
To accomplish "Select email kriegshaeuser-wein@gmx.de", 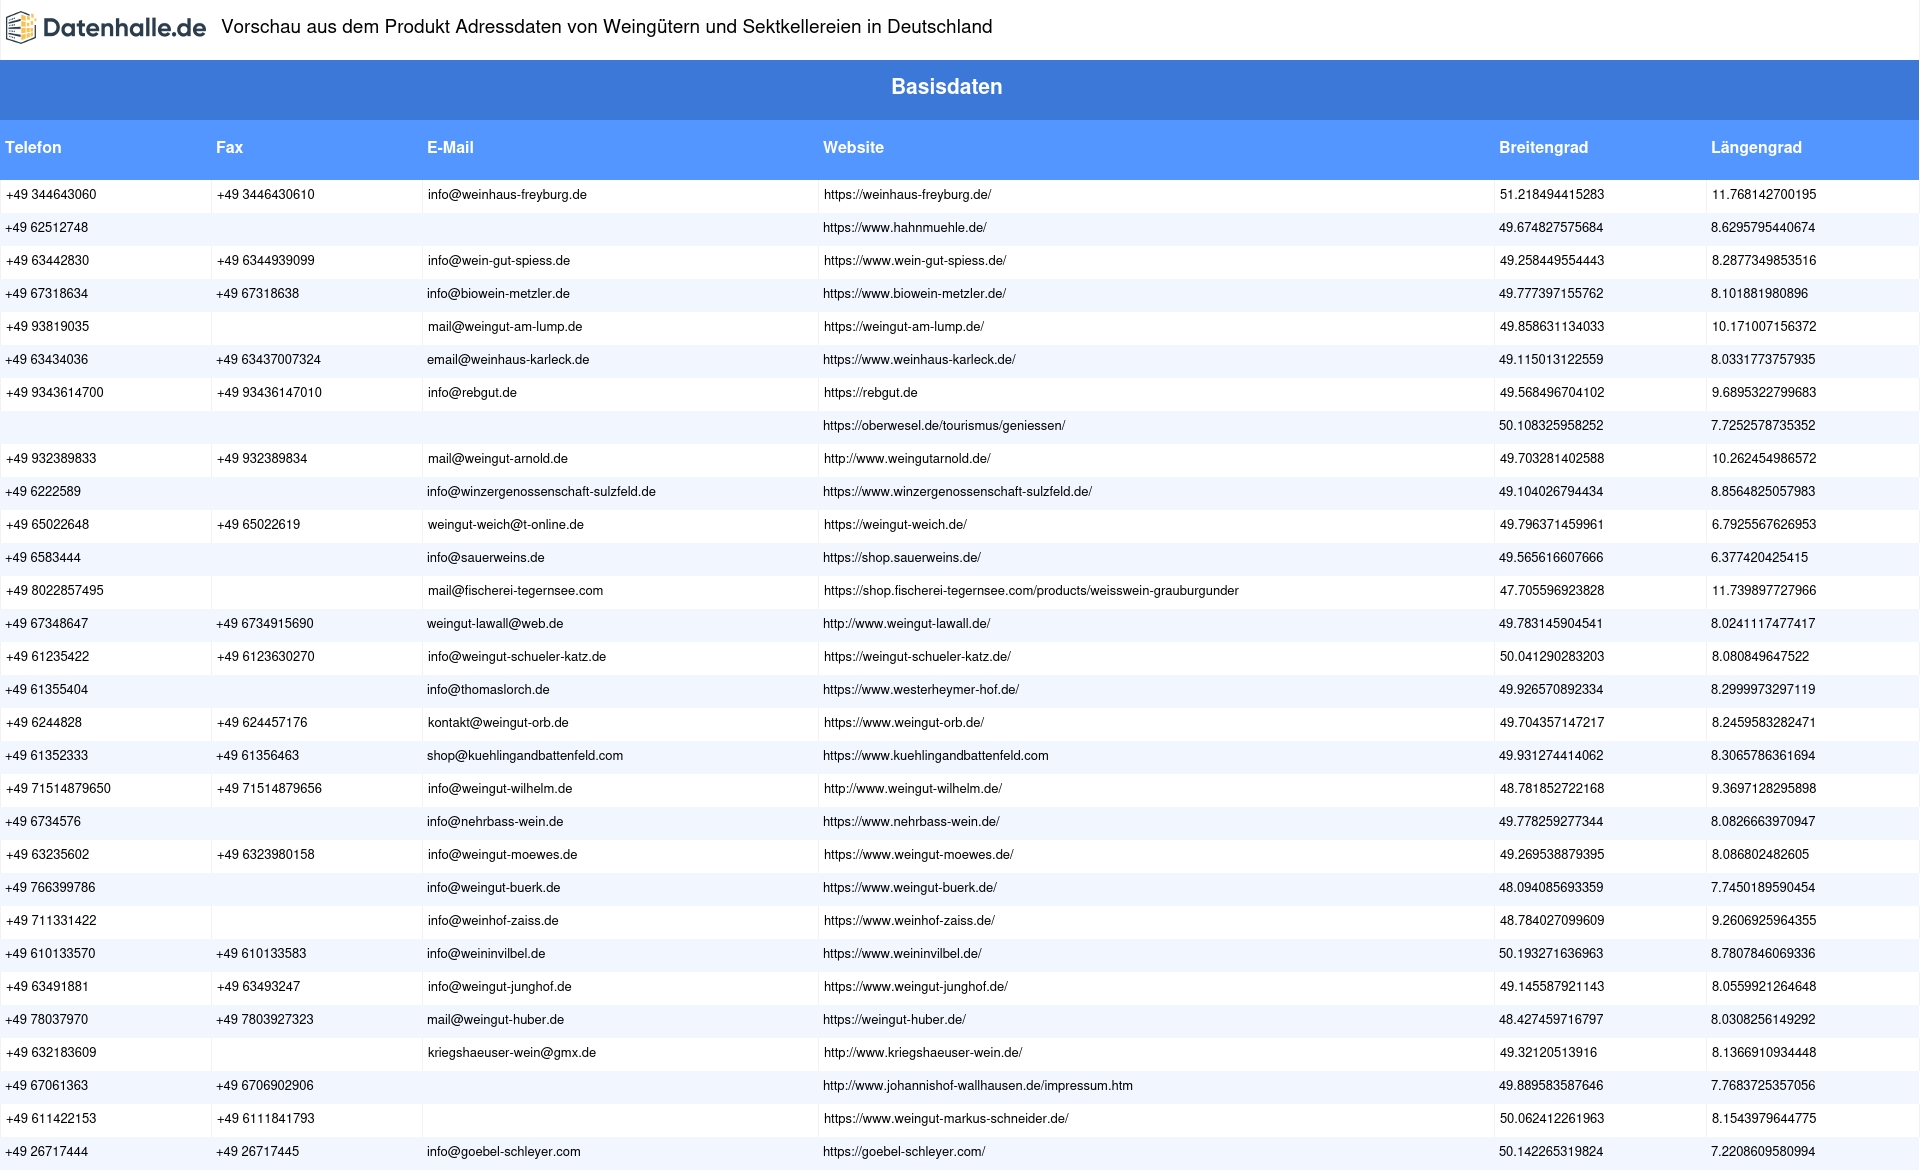I will tap(511, 1053).
